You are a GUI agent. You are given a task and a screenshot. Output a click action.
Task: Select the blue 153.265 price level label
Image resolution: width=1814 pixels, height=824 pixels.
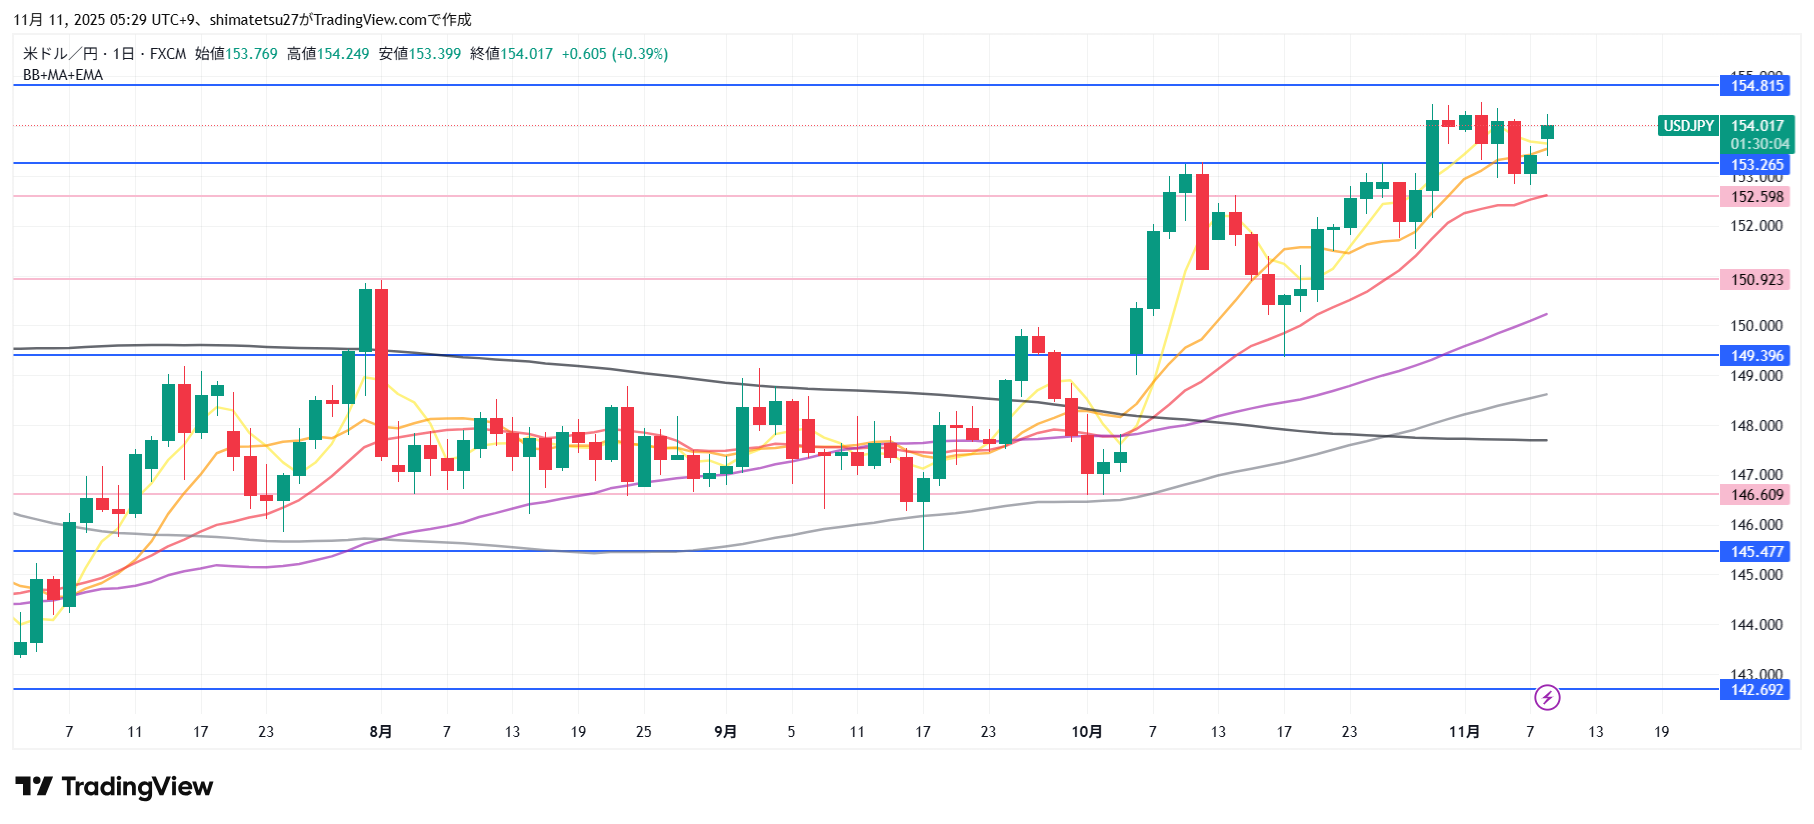1757,165
